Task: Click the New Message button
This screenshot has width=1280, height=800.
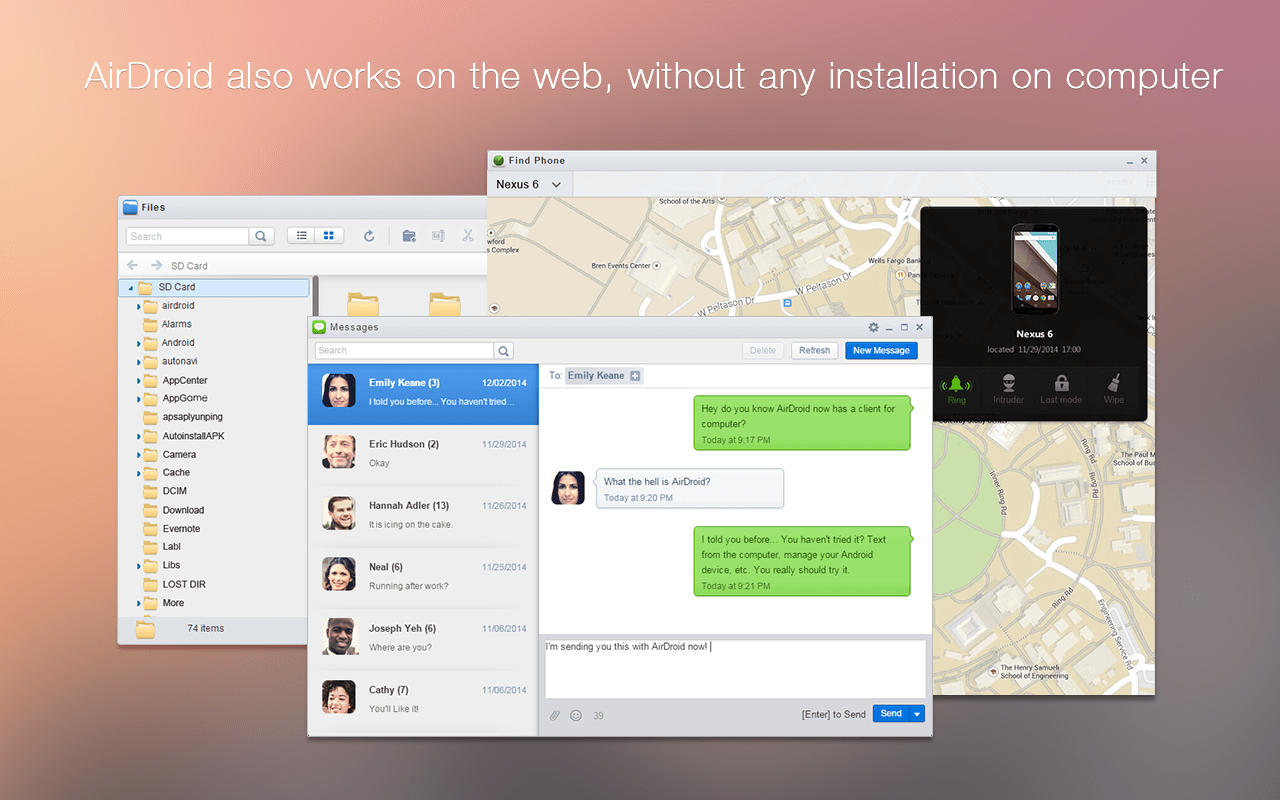Action: (881, 351)
